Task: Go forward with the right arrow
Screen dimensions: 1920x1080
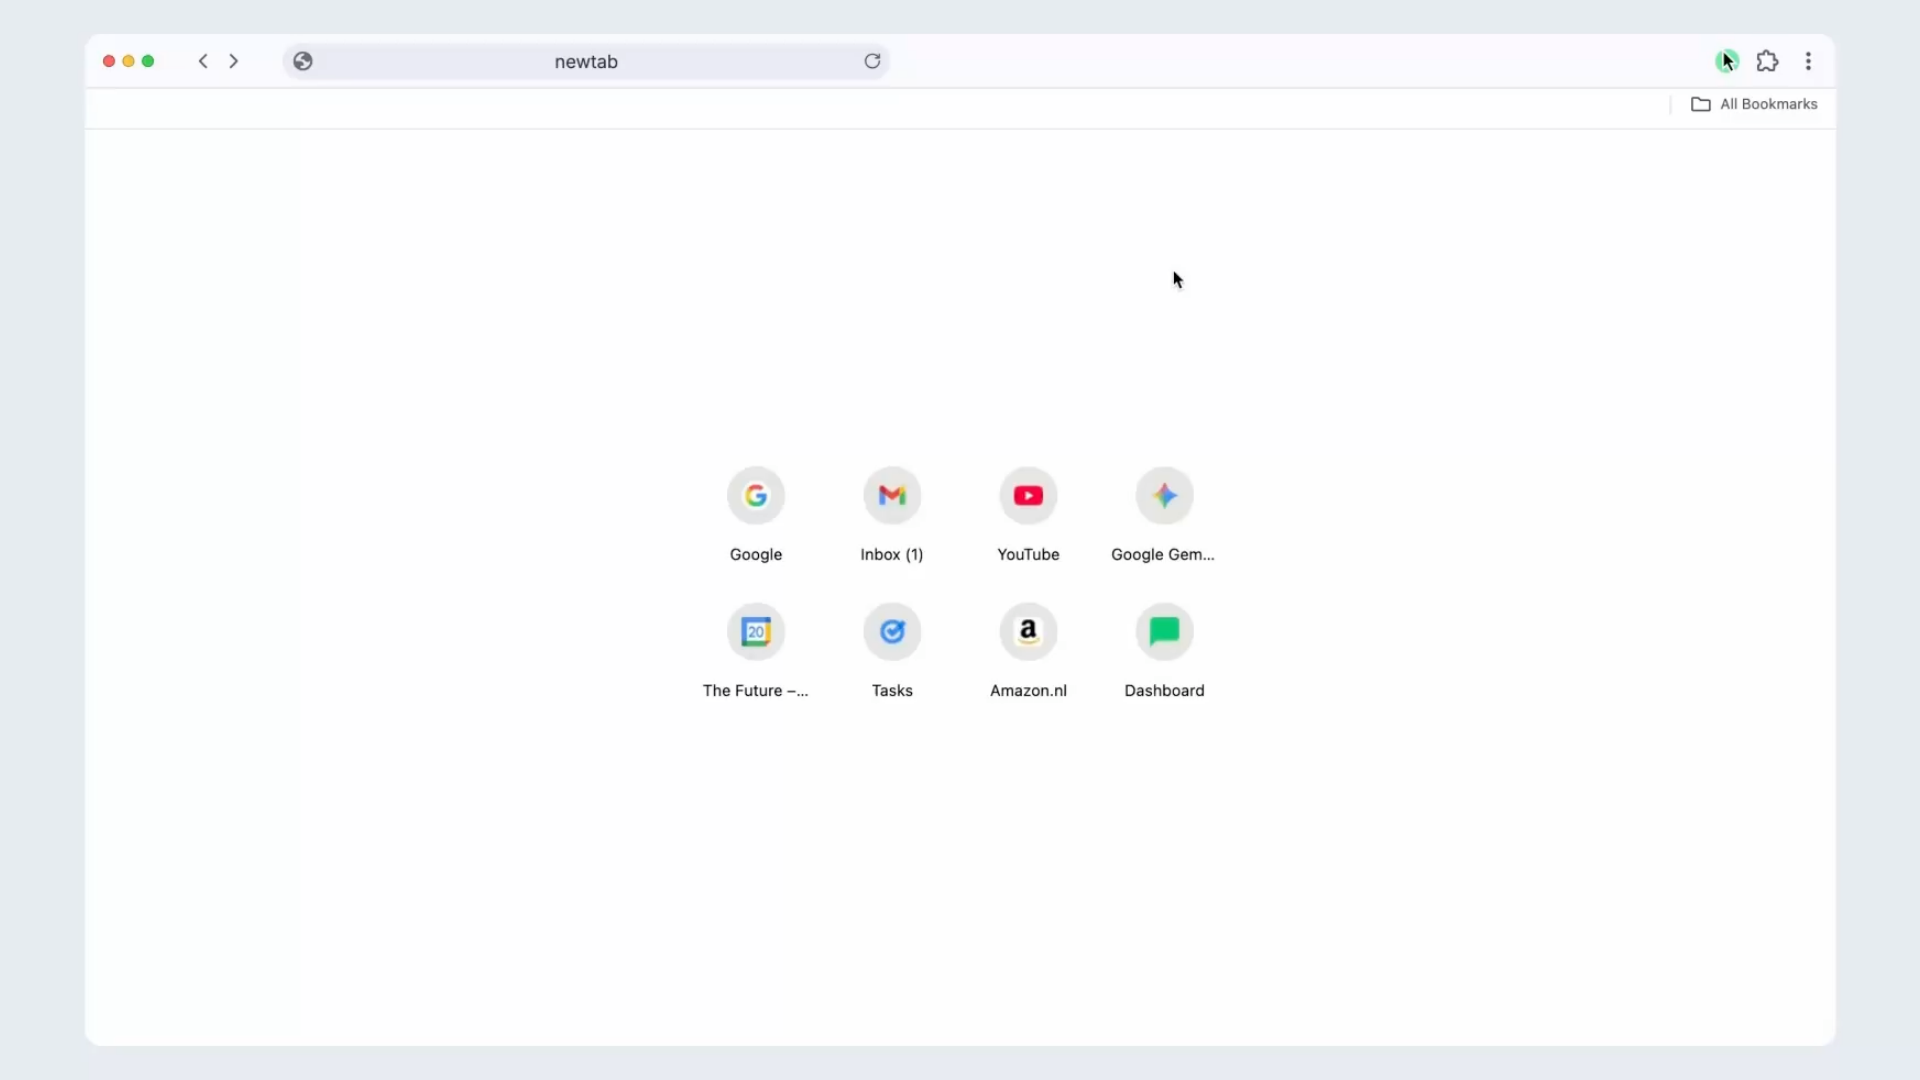Action: click(x=234, y=61)
